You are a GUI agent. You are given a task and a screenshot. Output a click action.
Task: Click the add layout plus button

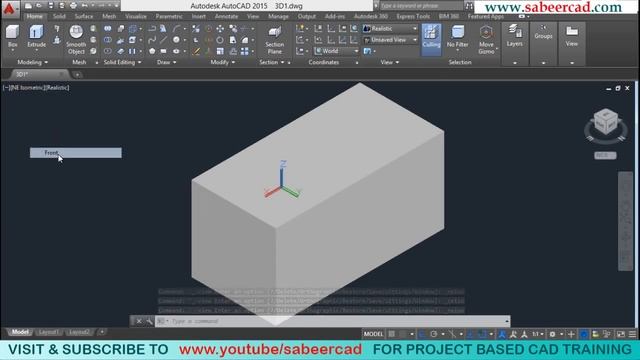pos(102,332)
